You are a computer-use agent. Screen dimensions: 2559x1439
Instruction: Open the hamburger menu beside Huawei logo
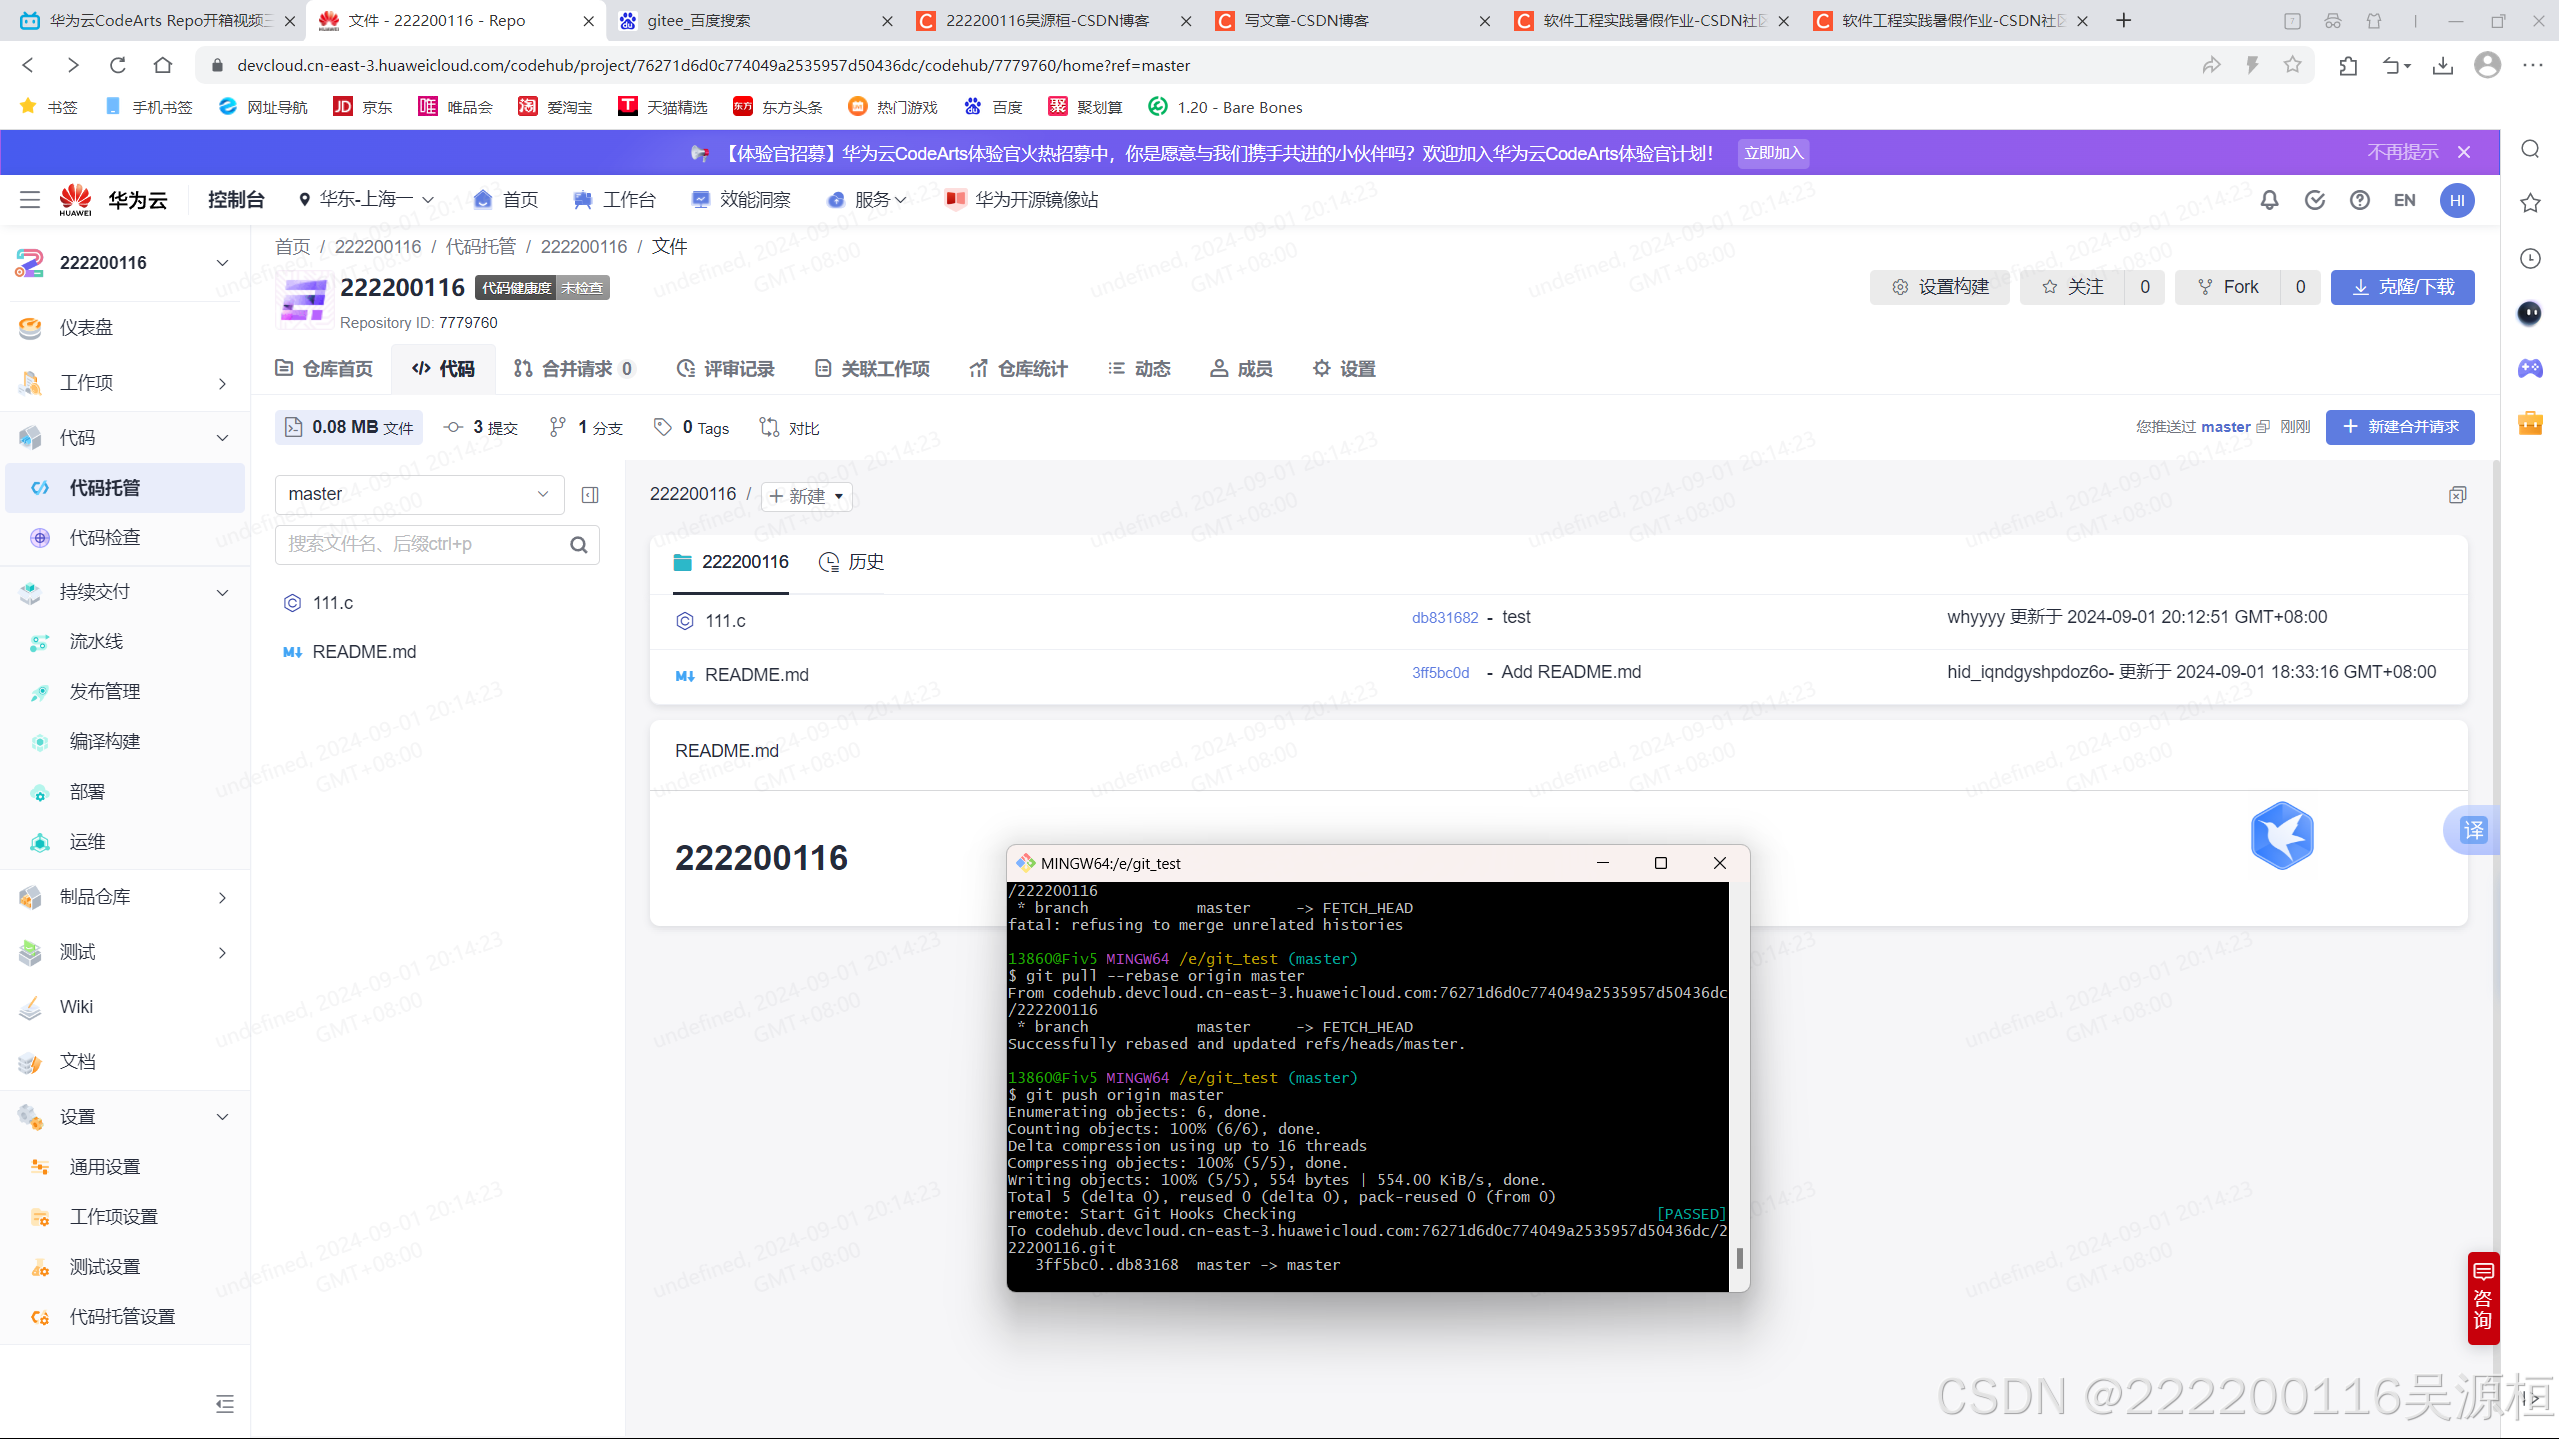click(30, 200)
